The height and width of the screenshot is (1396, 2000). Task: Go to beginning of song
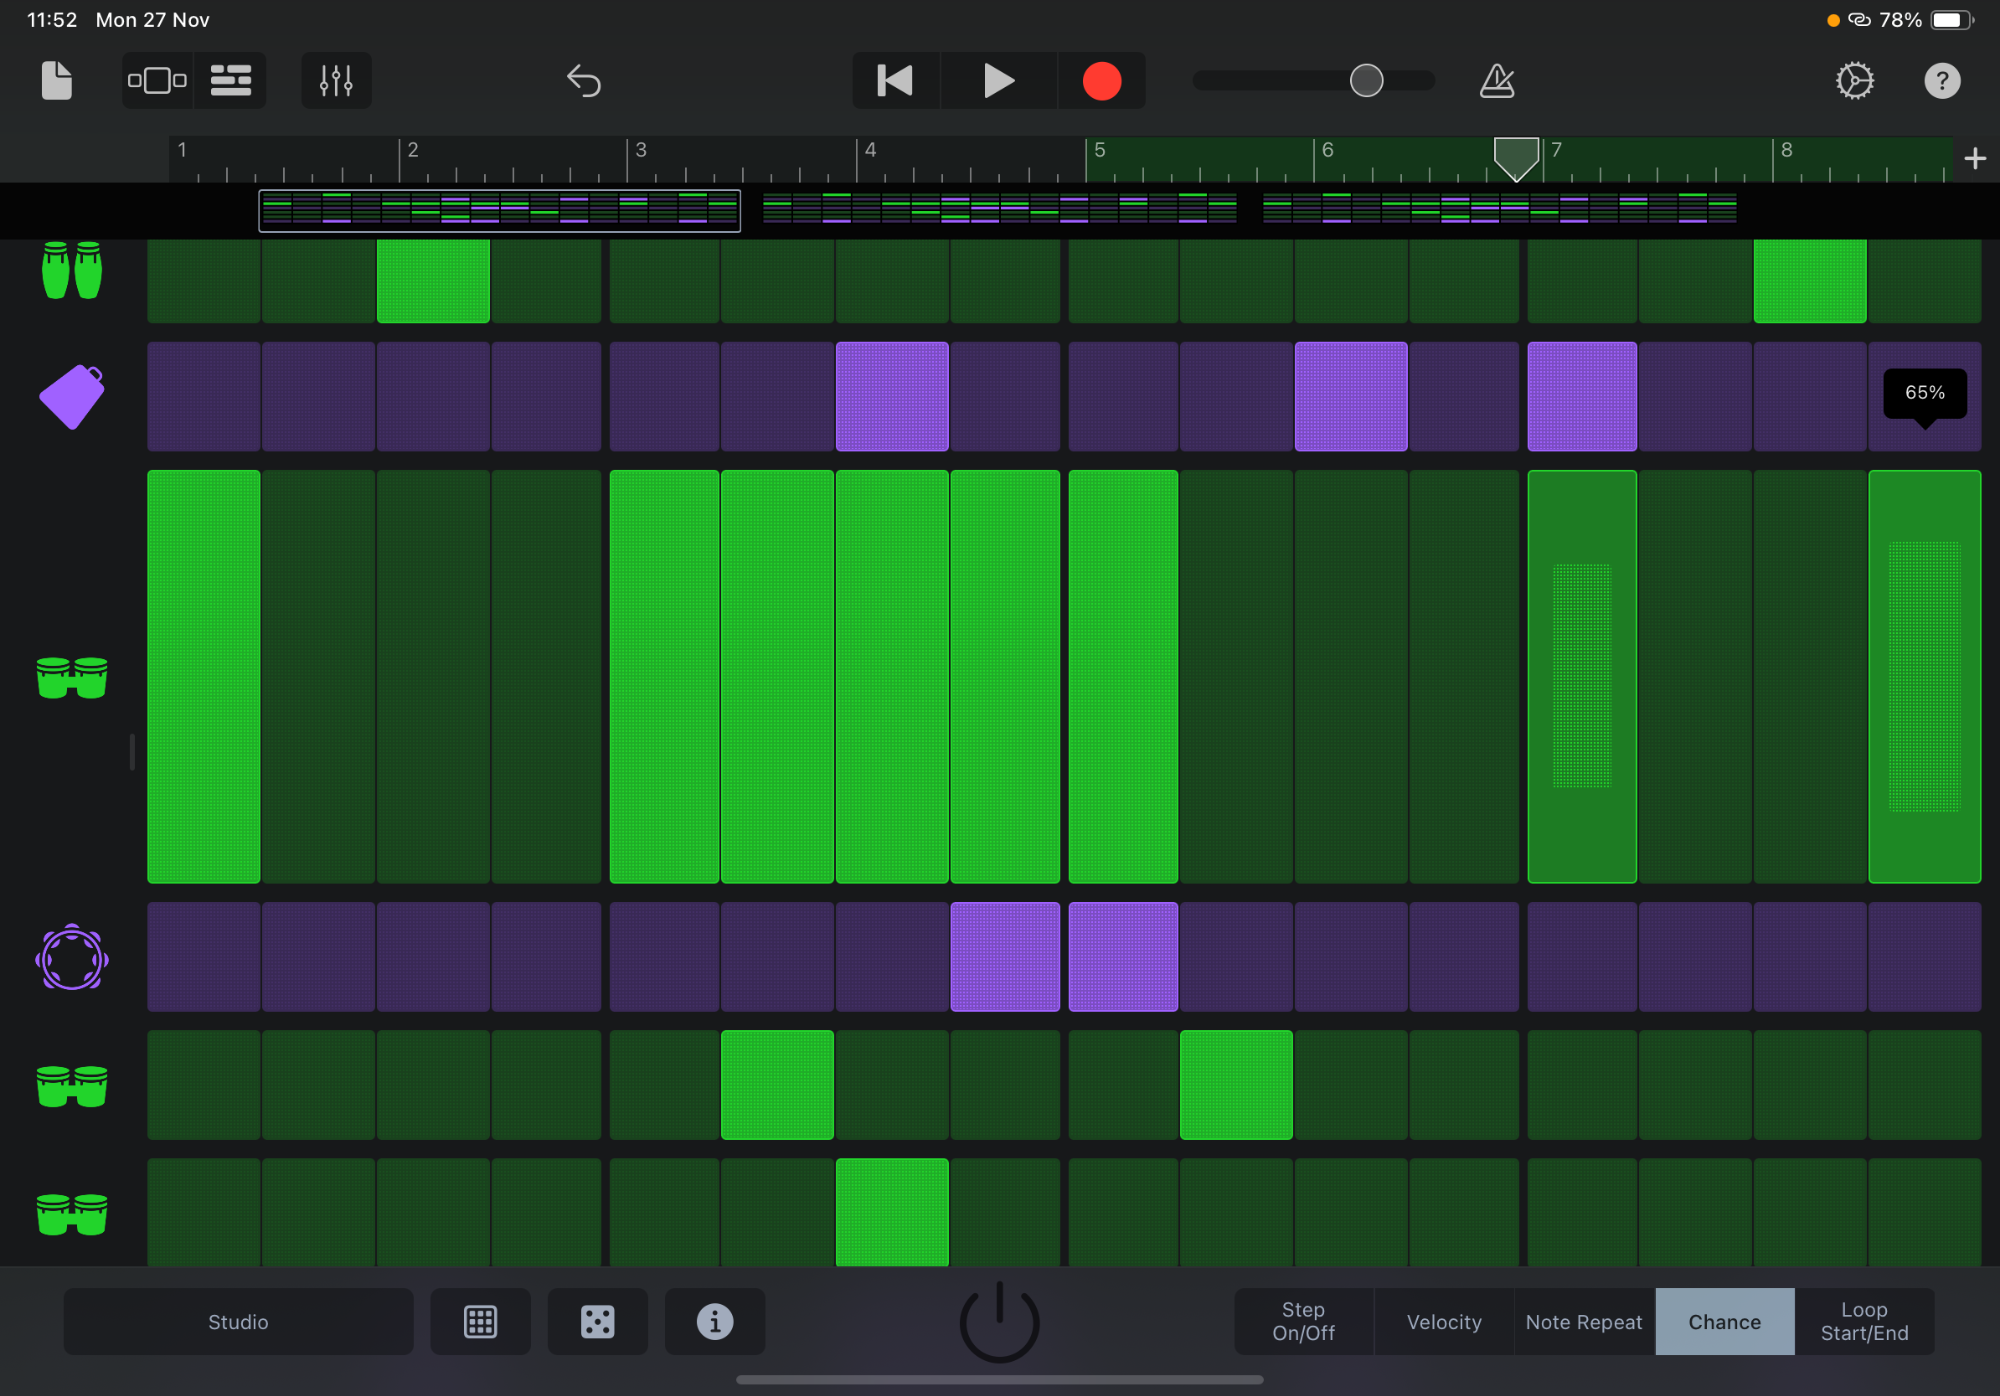(x=895, y=80)
